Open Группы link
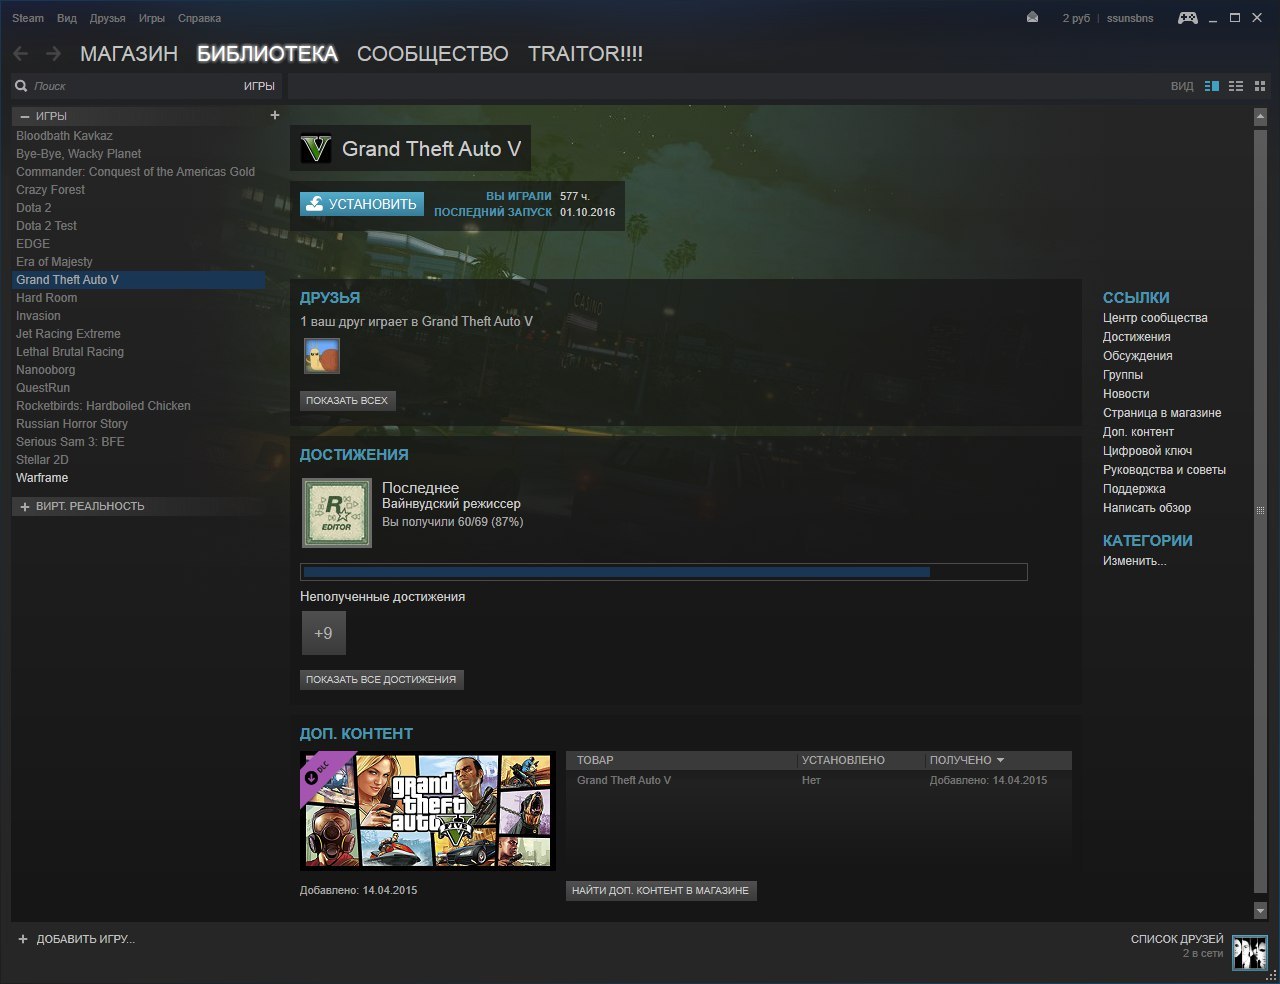The width and height of the screenshot is (1280, 984). (x=1123, y=375)
